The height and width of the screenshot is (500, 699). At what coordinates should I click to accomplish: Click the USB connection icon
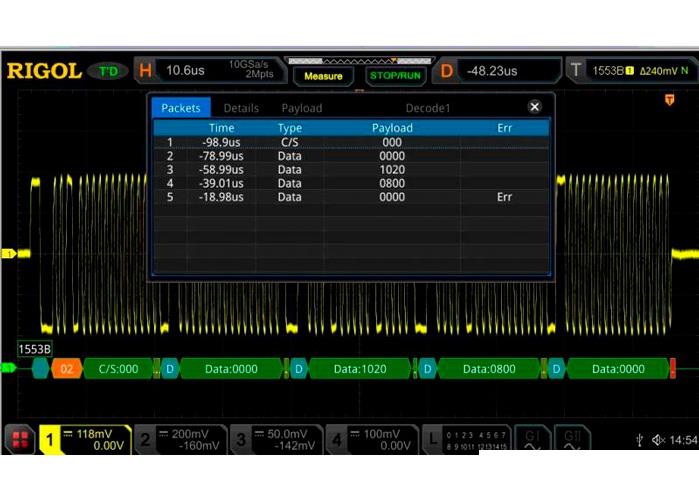coord(640,440)
